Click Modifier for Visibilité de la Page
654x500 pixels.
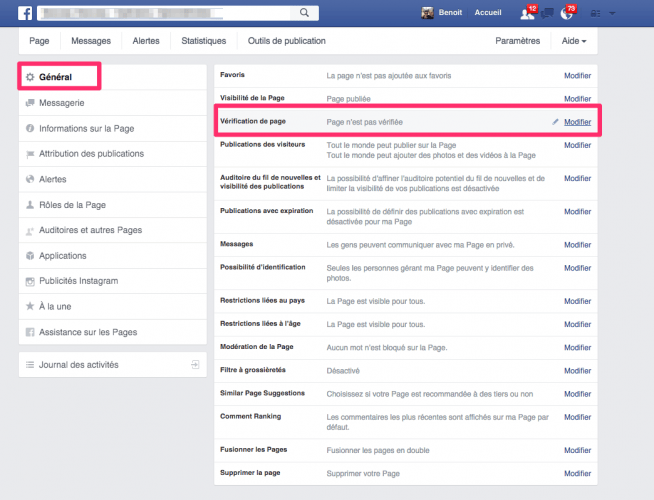577,99
